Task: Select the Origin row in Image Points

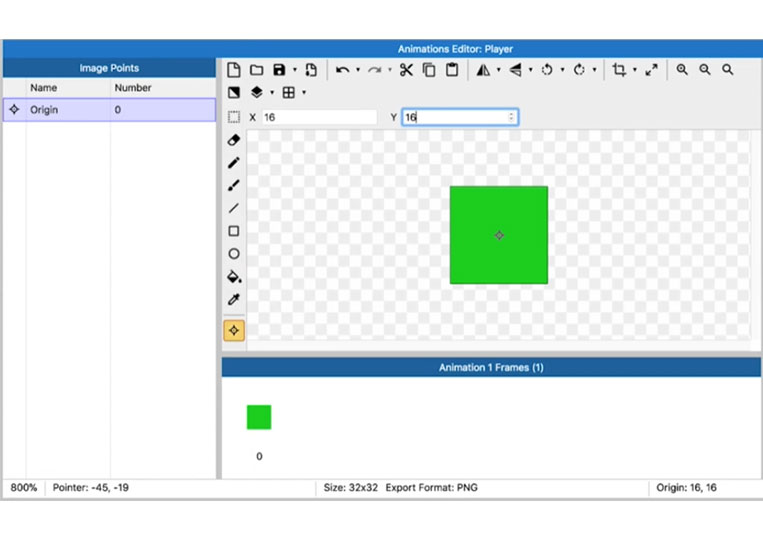Action: click(109, 110)
